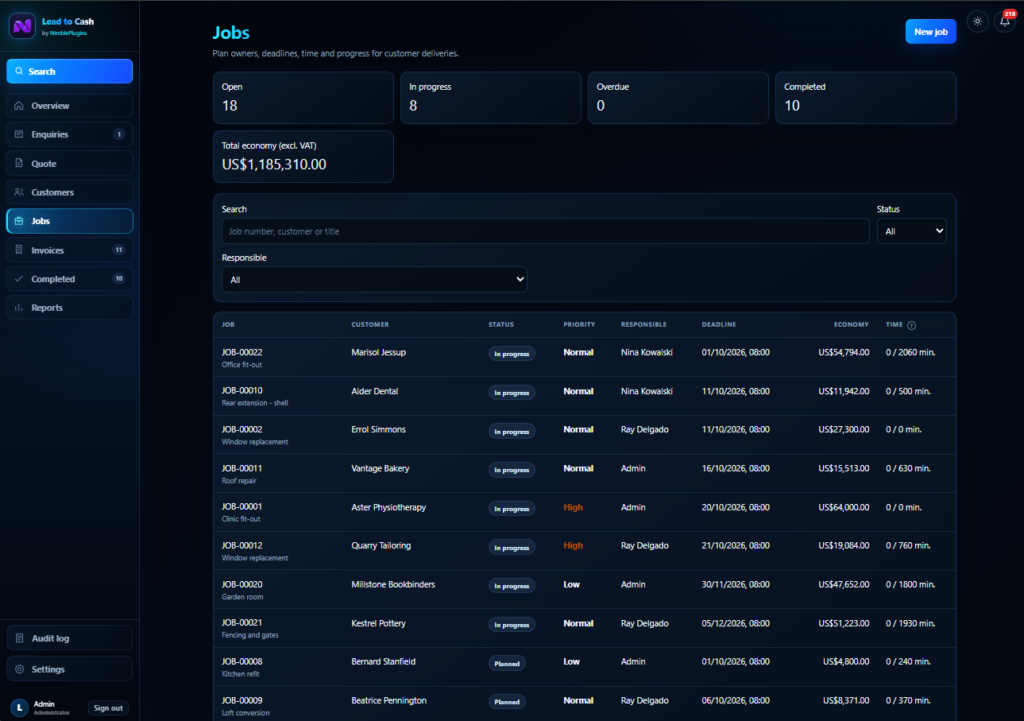Click the Lead to Cash logo icon
Image resolution: width=1024 pixels, height=721 pixels.
click(22, 26)
